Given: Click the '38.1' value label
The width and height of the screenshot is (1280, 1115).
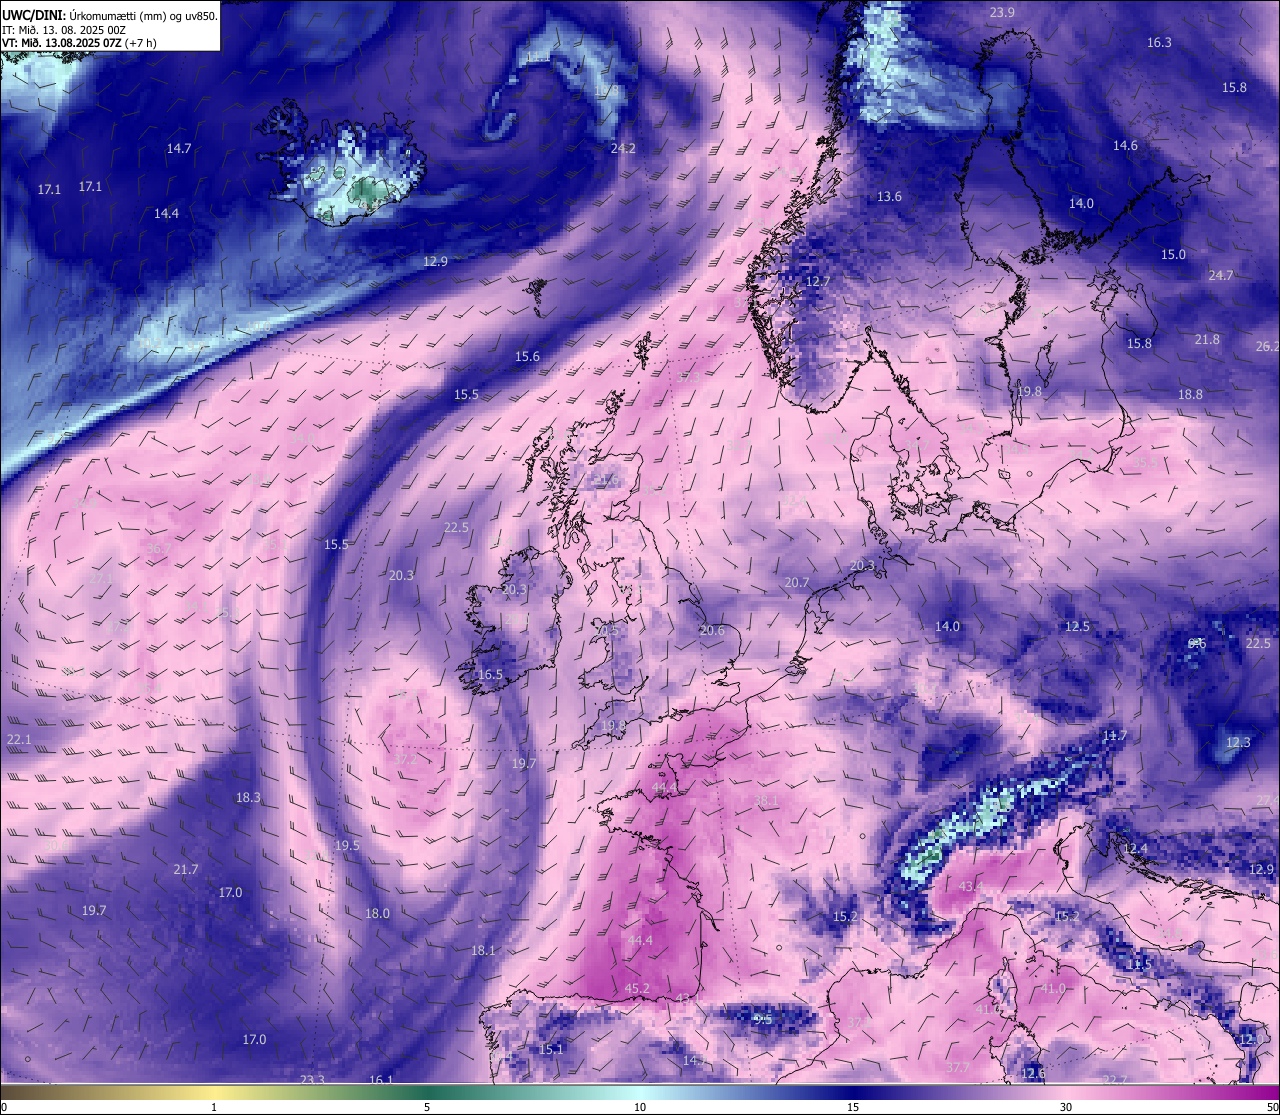Looking at the screenshot, I should click(x=766, y=800).
